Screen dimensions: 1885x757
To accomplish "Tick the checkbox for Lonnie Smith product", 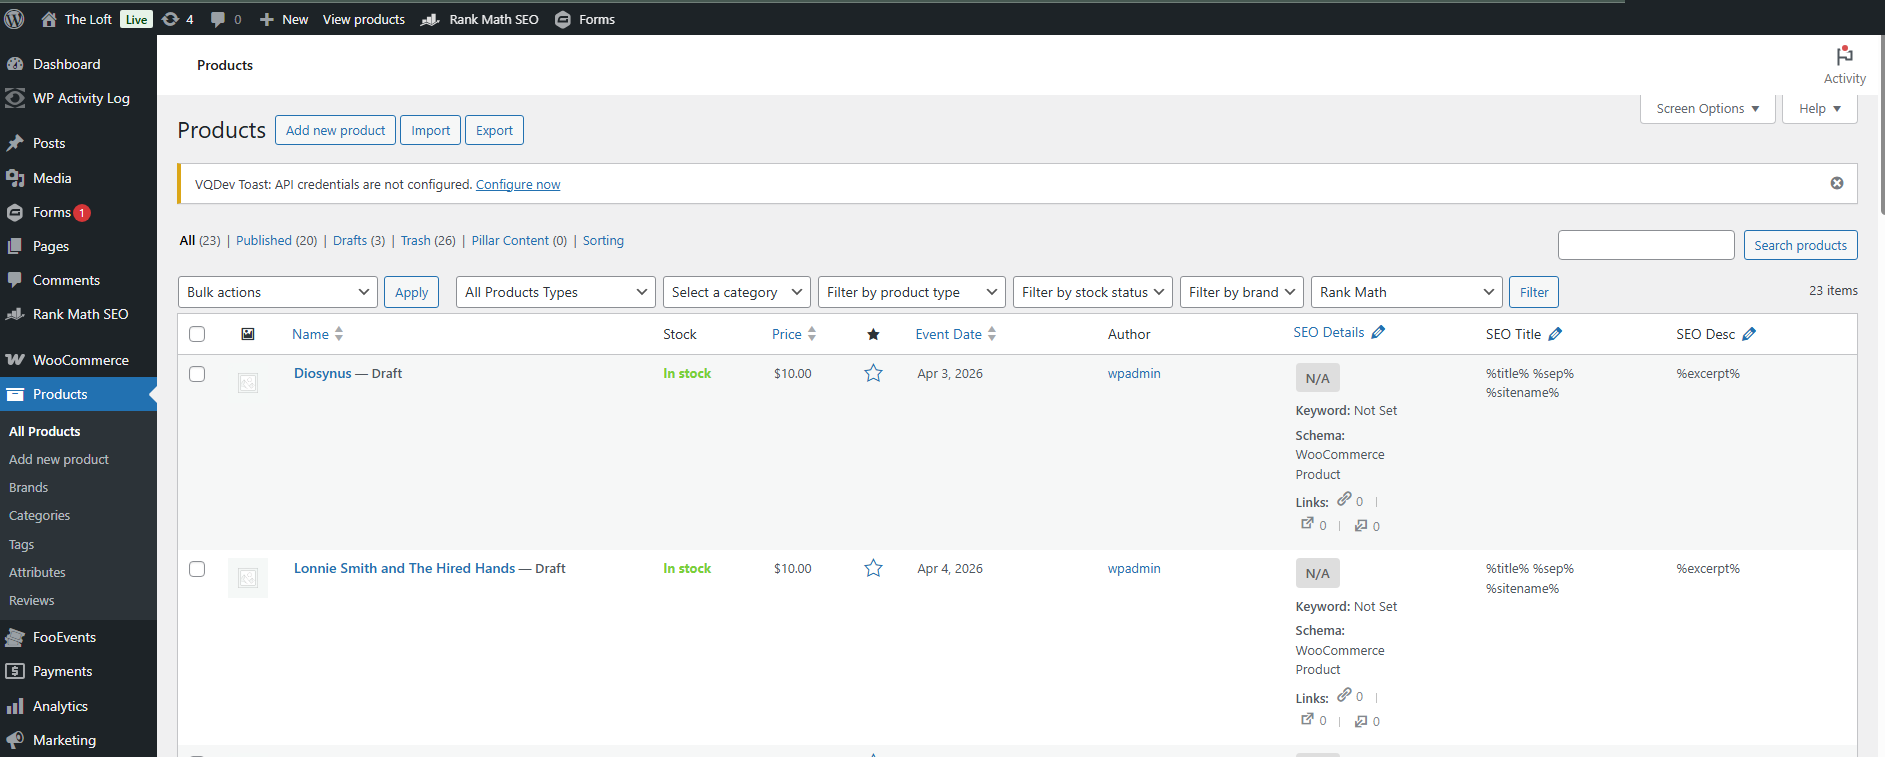I will tap(197, 569).
